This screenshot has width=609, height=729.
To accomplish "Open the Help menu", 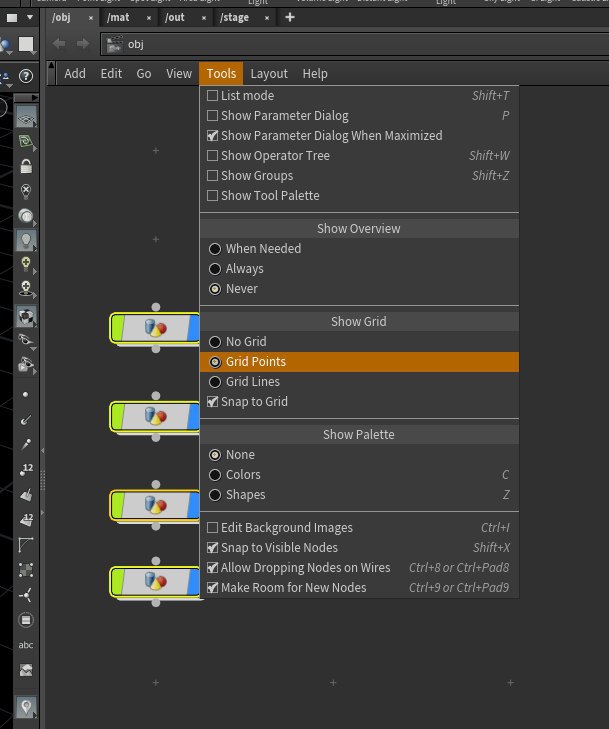I will (315, 73).
